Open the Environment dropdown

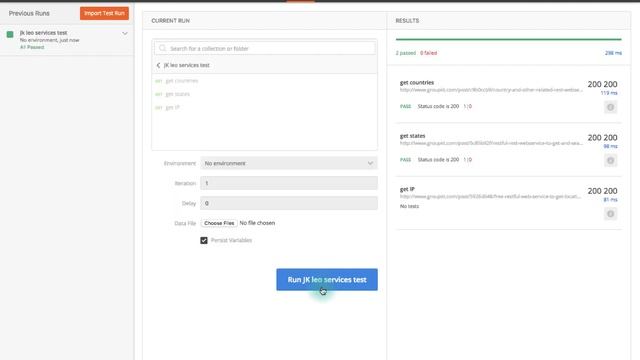click(289, 163)
